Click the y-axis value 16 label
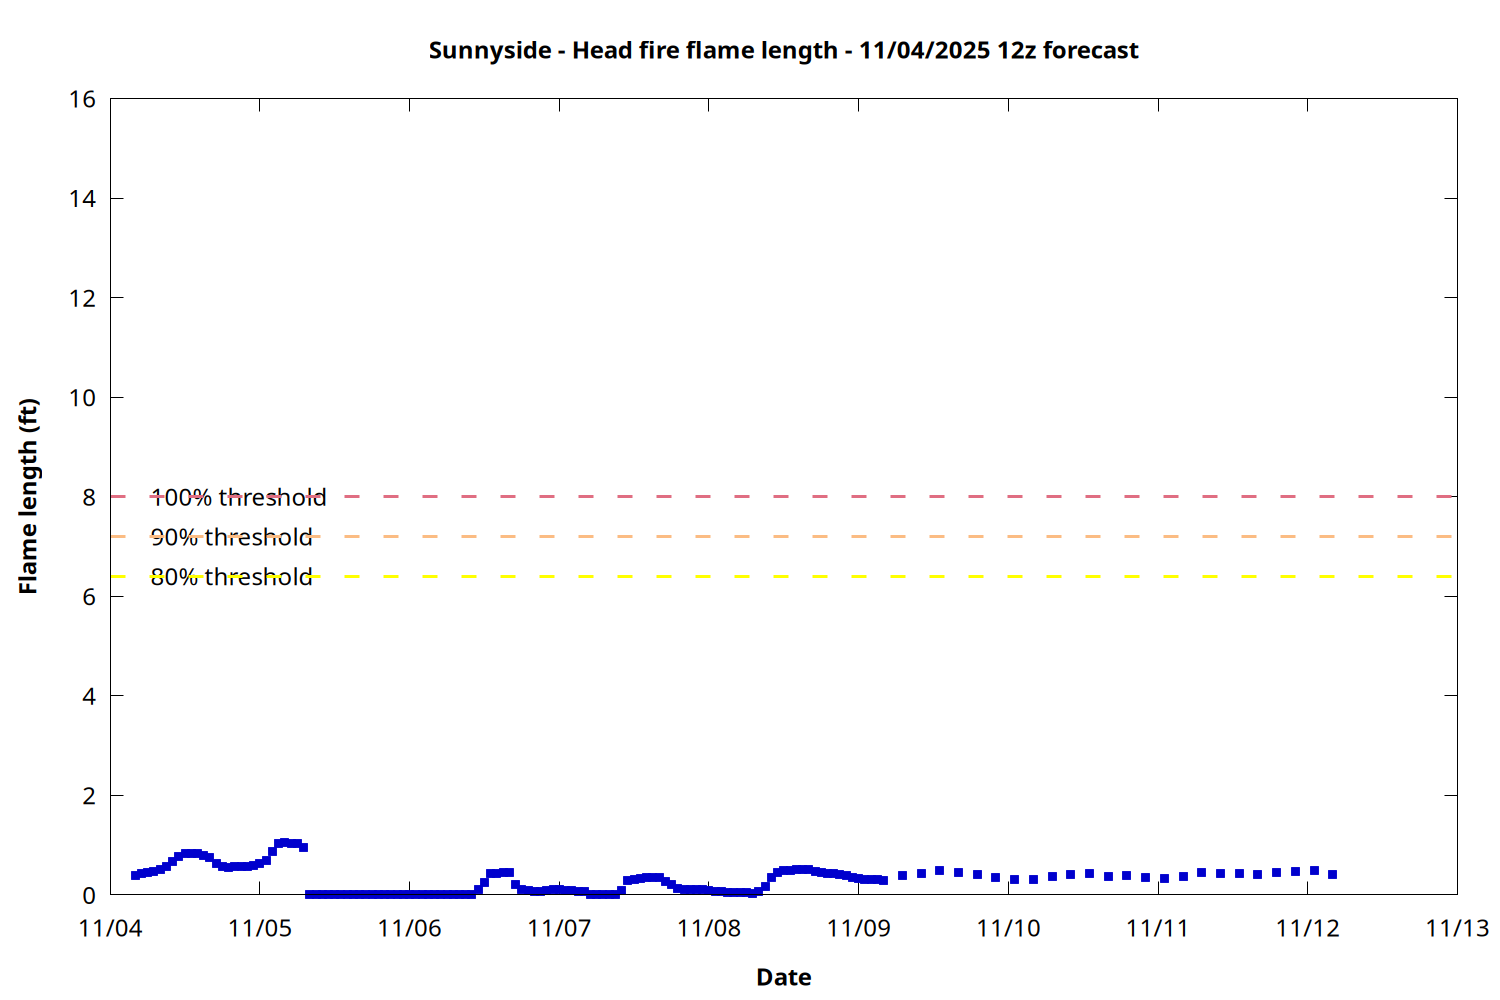Viewport: 1500px width, 1000px height. coord(82,99)
